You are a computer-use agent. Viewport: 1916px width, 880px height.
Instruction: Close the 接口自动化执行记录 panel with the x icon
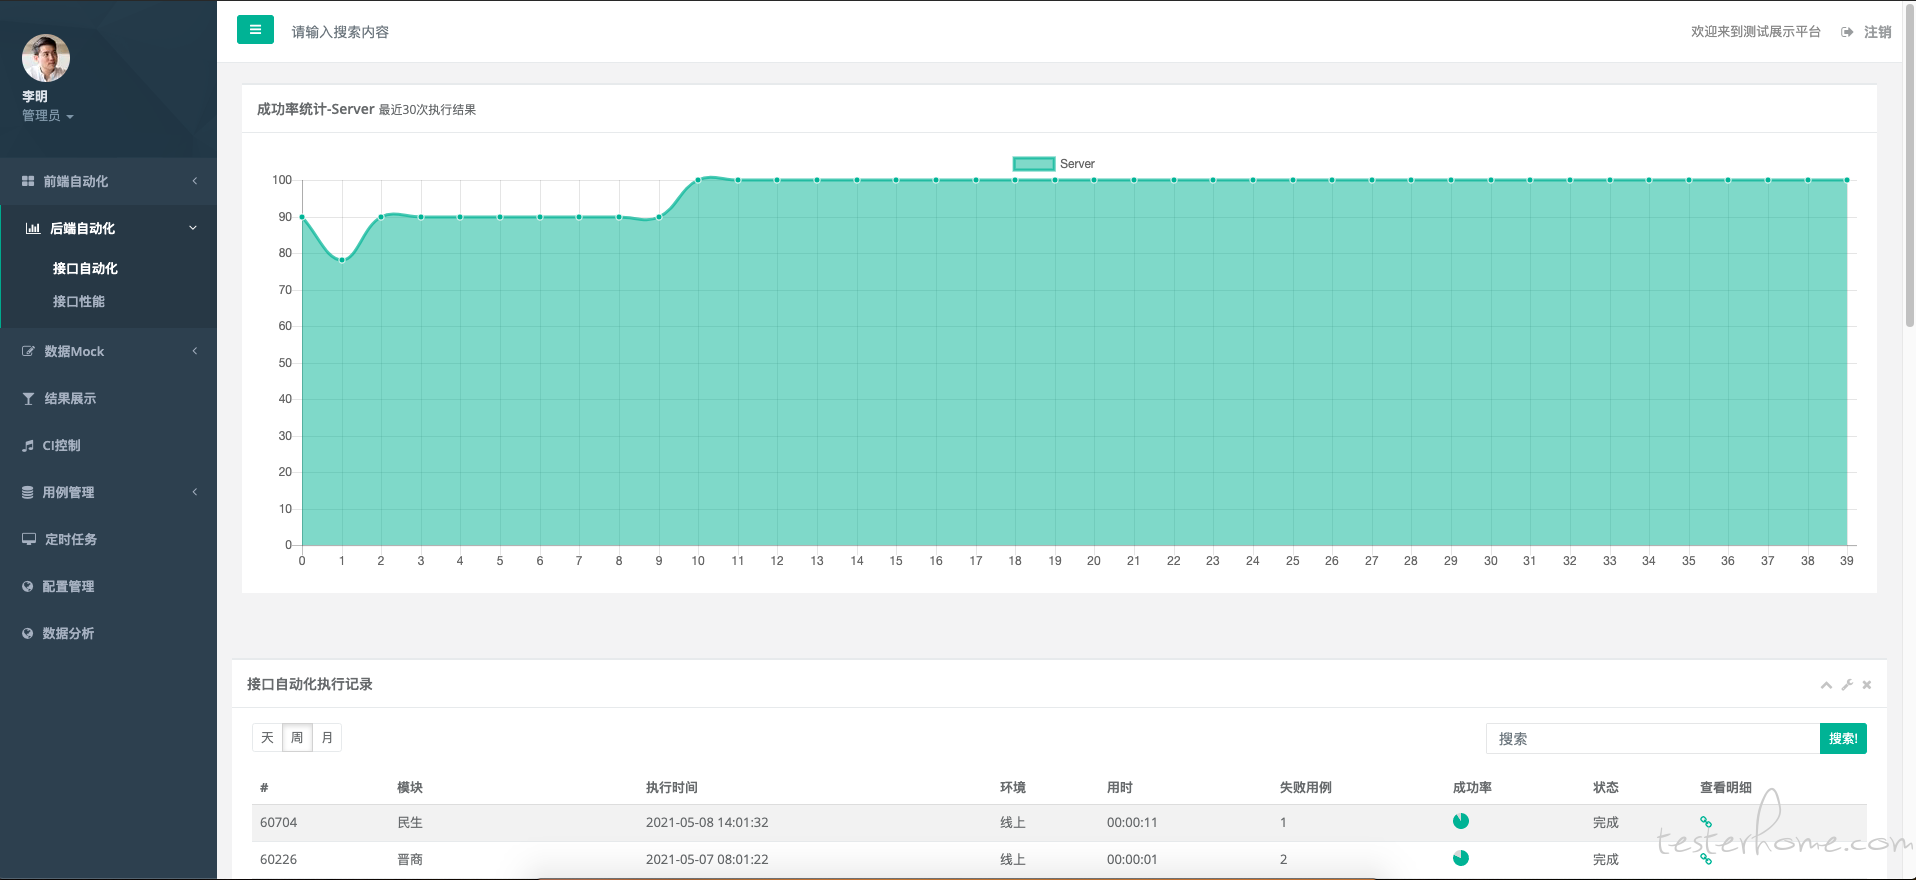pyautogui.click(x=1867, y=685)
